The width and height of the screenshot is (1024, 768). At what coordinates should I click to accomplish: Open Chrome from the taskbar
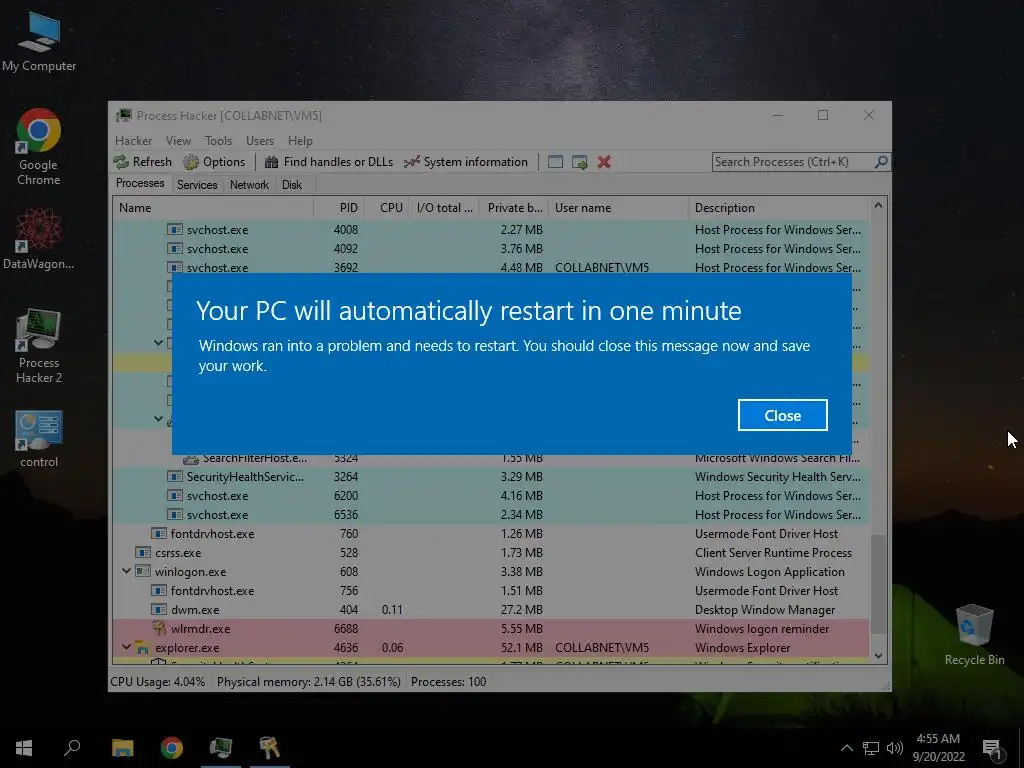(x=172, y=748)
